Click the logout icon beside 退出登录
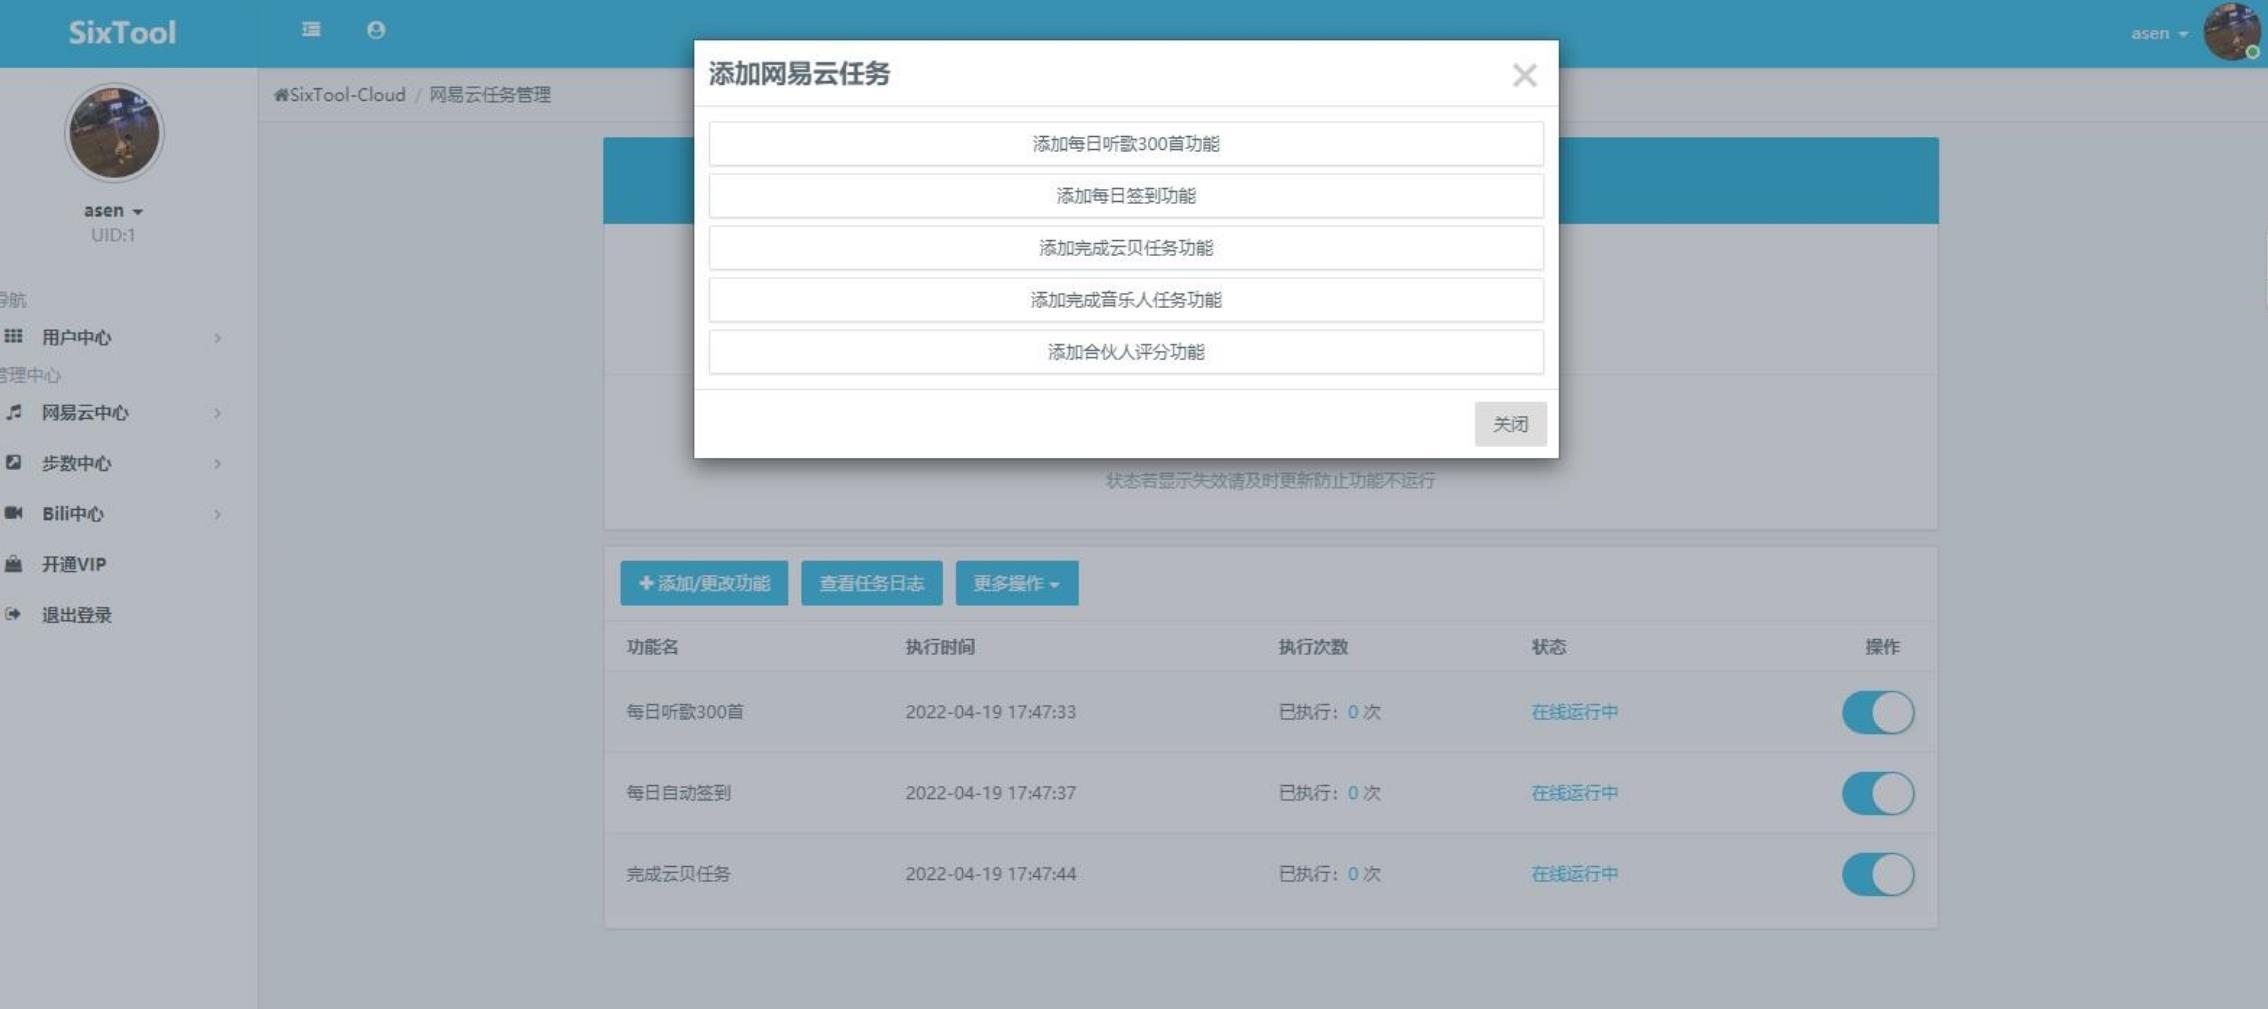The height and width of the screenshot is (1009, 2268). pyautogui.click(x=14, y=614)
